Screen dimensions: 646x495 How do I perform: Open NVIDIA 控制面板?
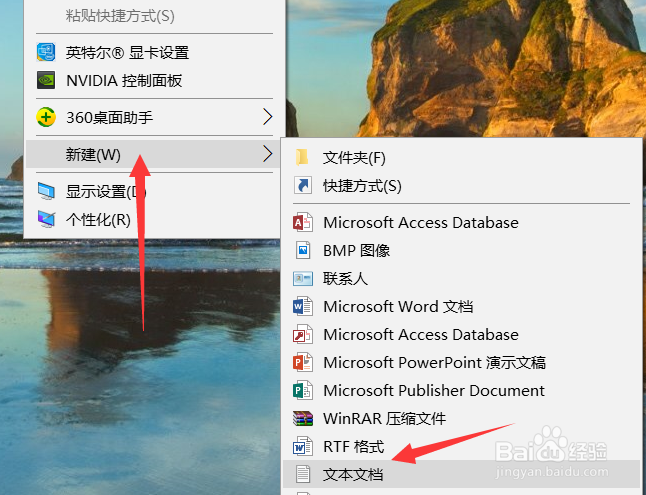pyautogui.click(x=154, y=80)
